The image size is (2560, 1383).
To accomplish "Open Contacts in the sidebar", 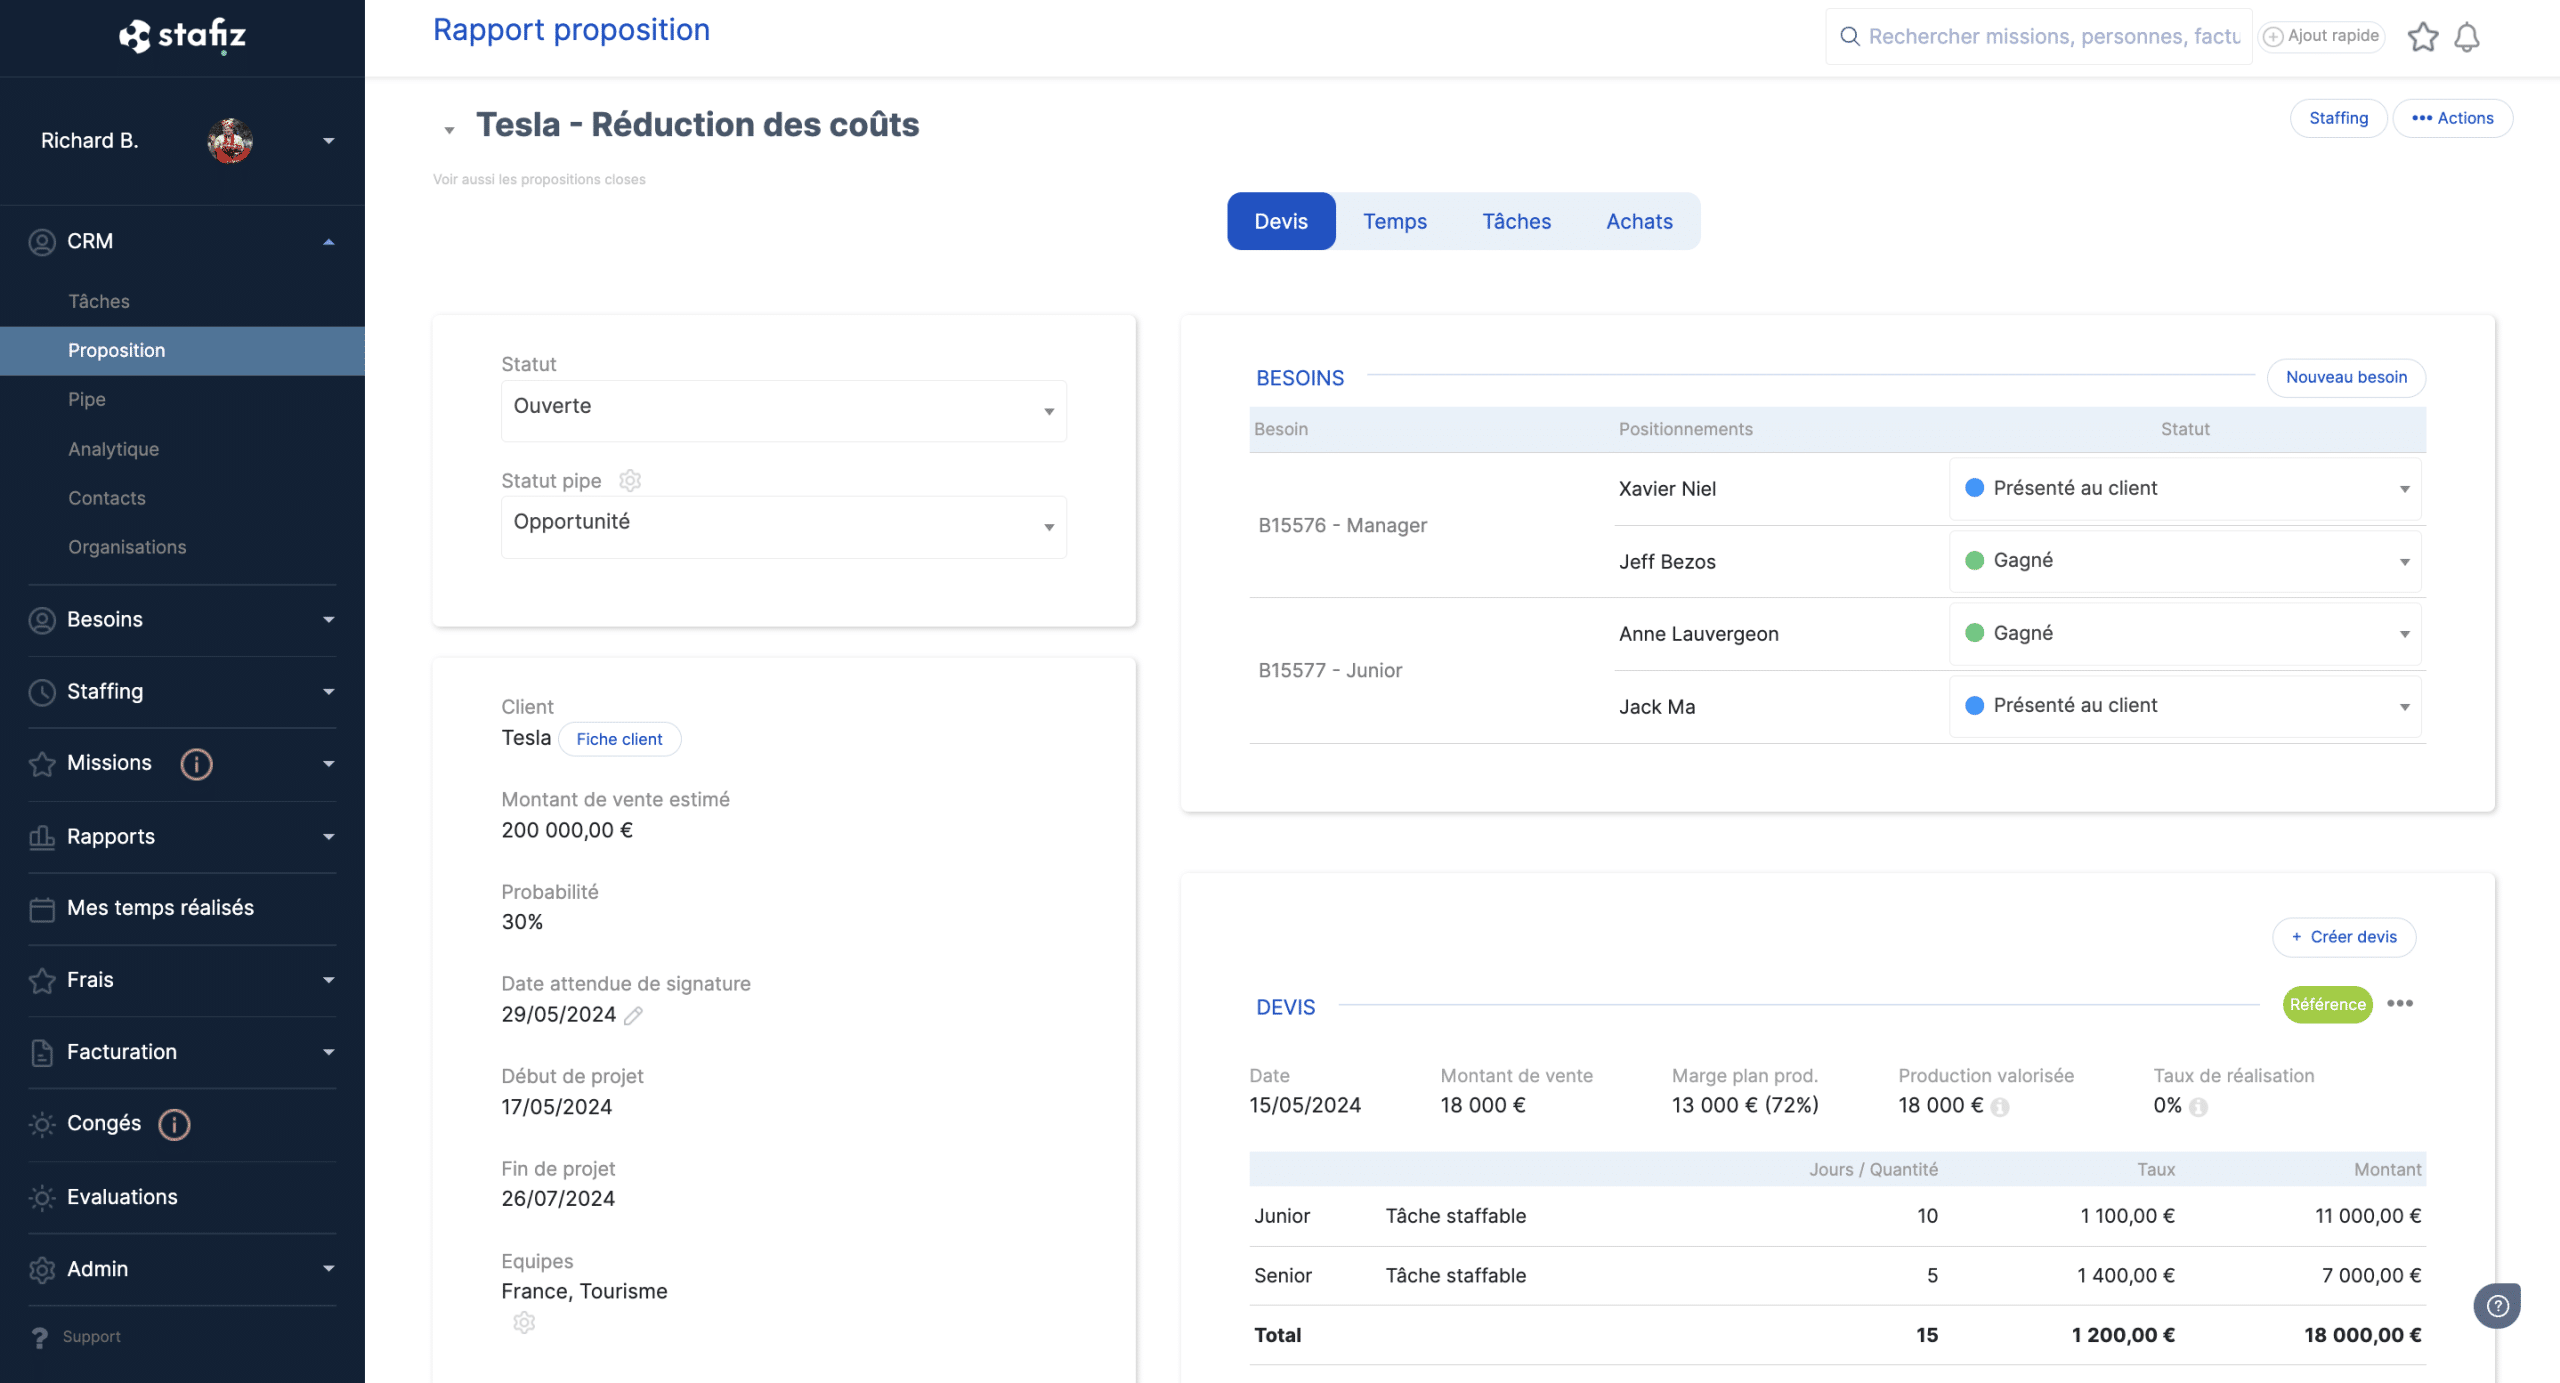I will click(x=107, y=498).
